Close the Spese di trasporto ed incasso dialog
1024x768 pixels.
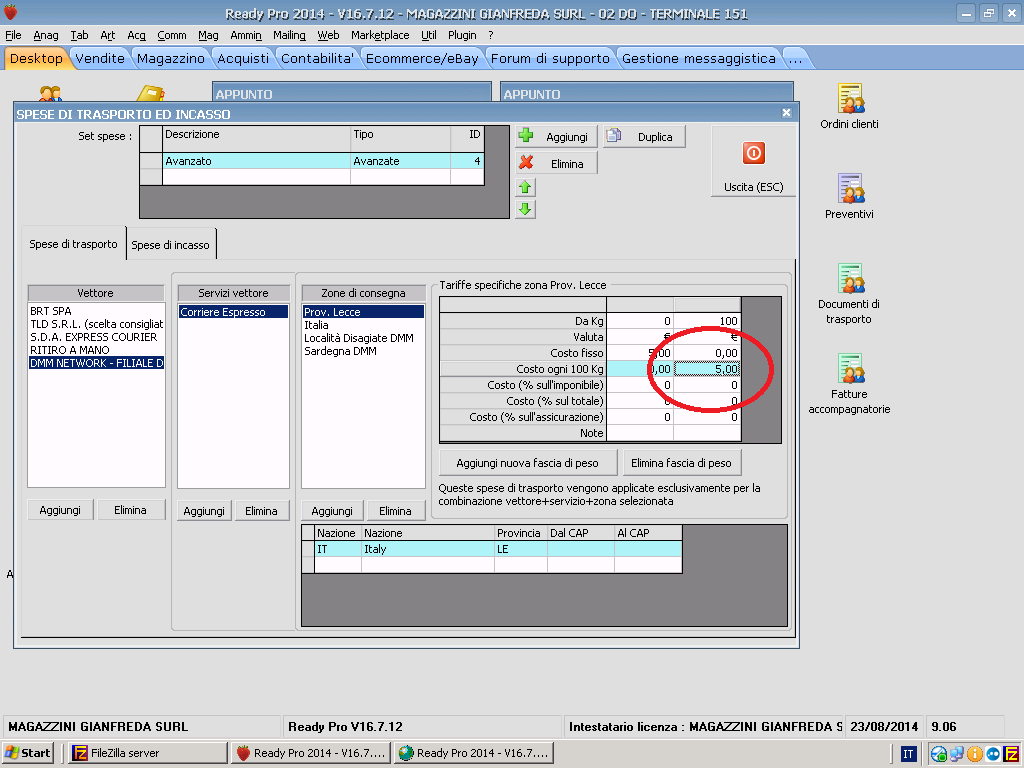[x=786, y=113]
